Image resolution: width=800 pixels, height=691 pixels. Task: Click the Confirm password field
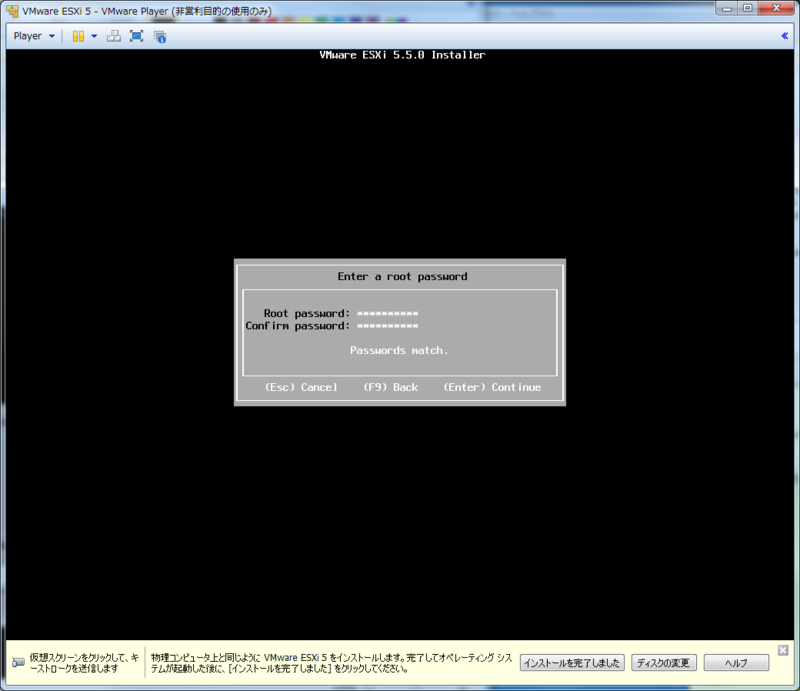click(x=387, y=326)
